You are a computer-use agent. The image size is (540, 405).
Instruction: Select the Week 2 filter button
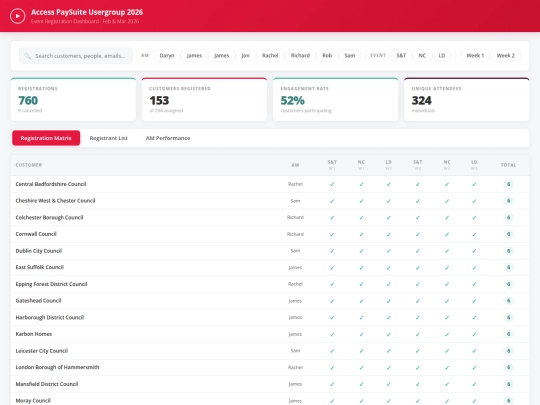point(506,55)
